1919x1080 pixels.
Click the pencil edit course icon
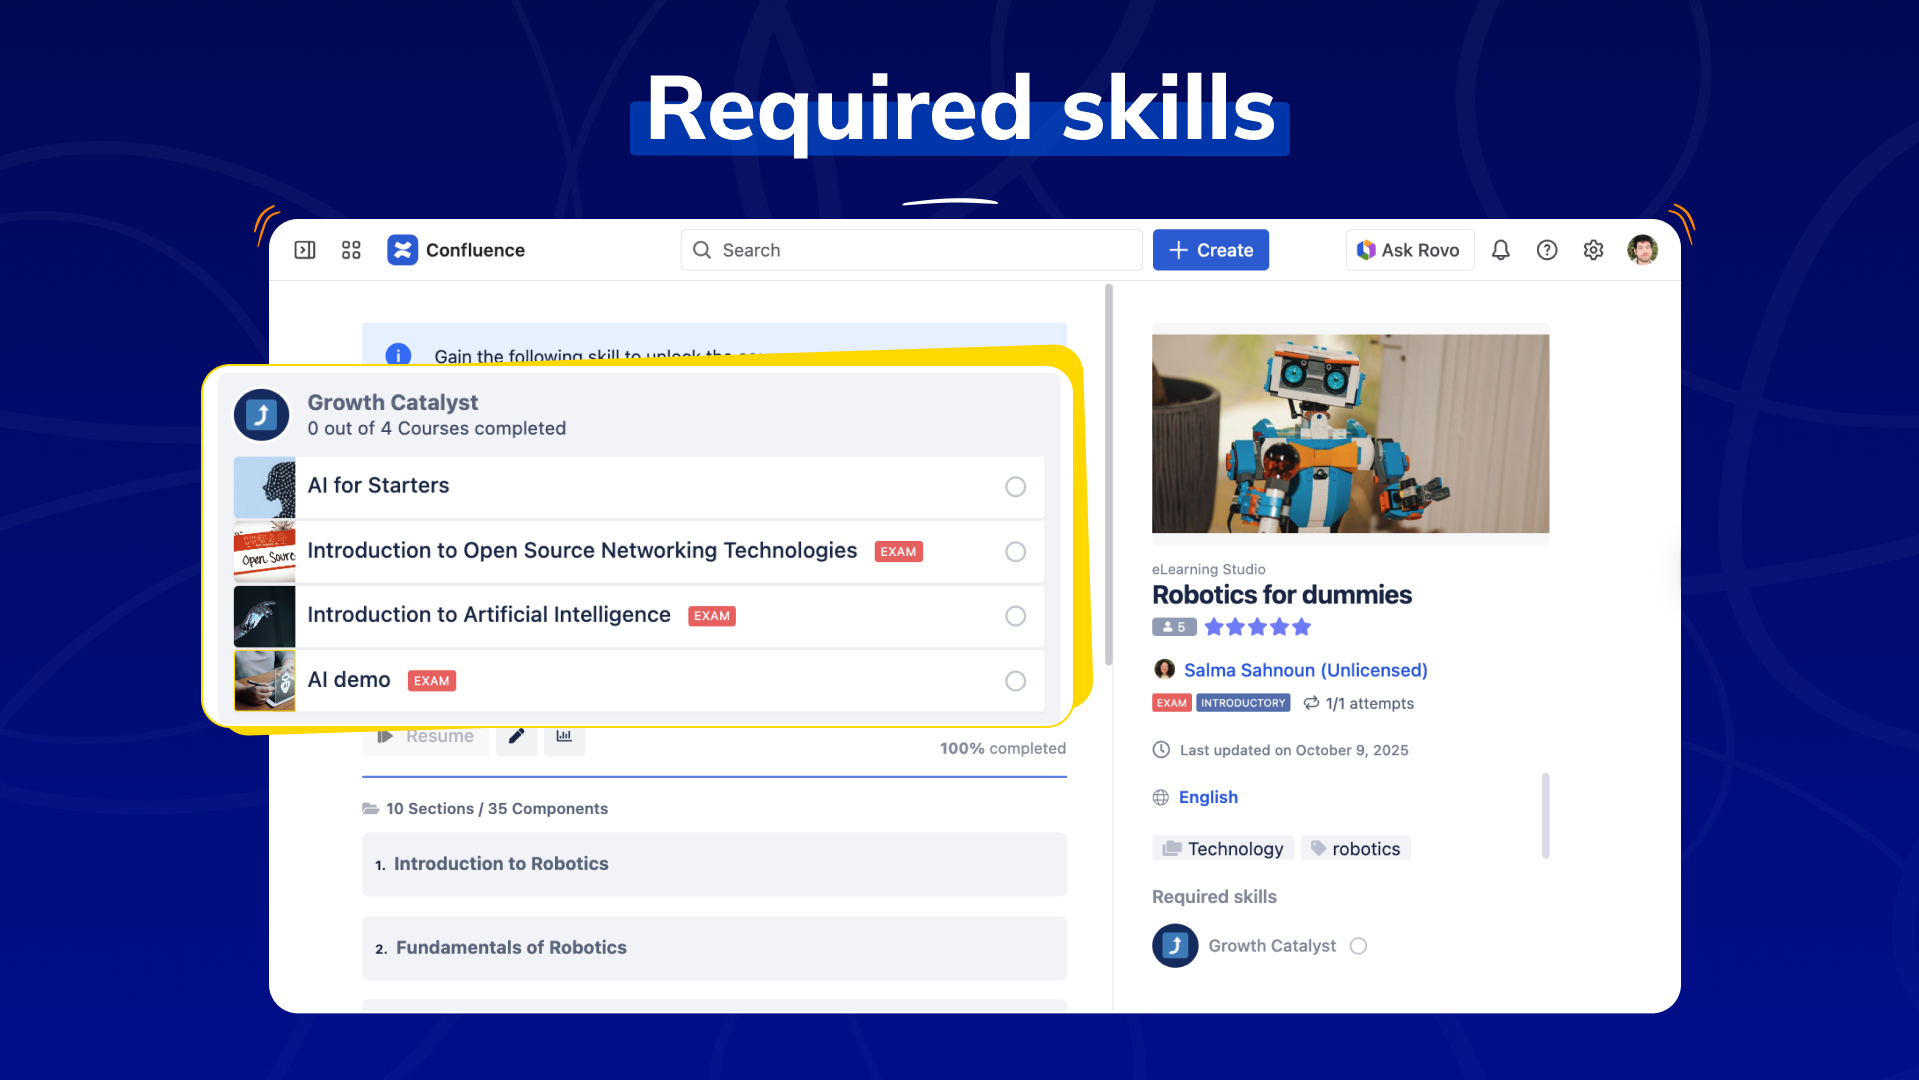[516, 737]
